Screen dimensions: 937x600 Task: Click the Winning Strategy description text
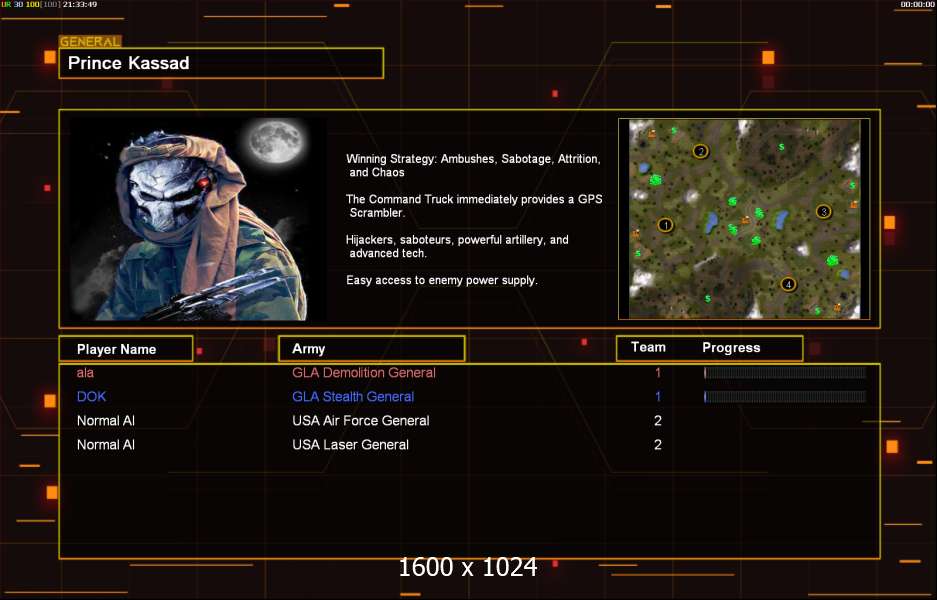click(x=473, y=166)
